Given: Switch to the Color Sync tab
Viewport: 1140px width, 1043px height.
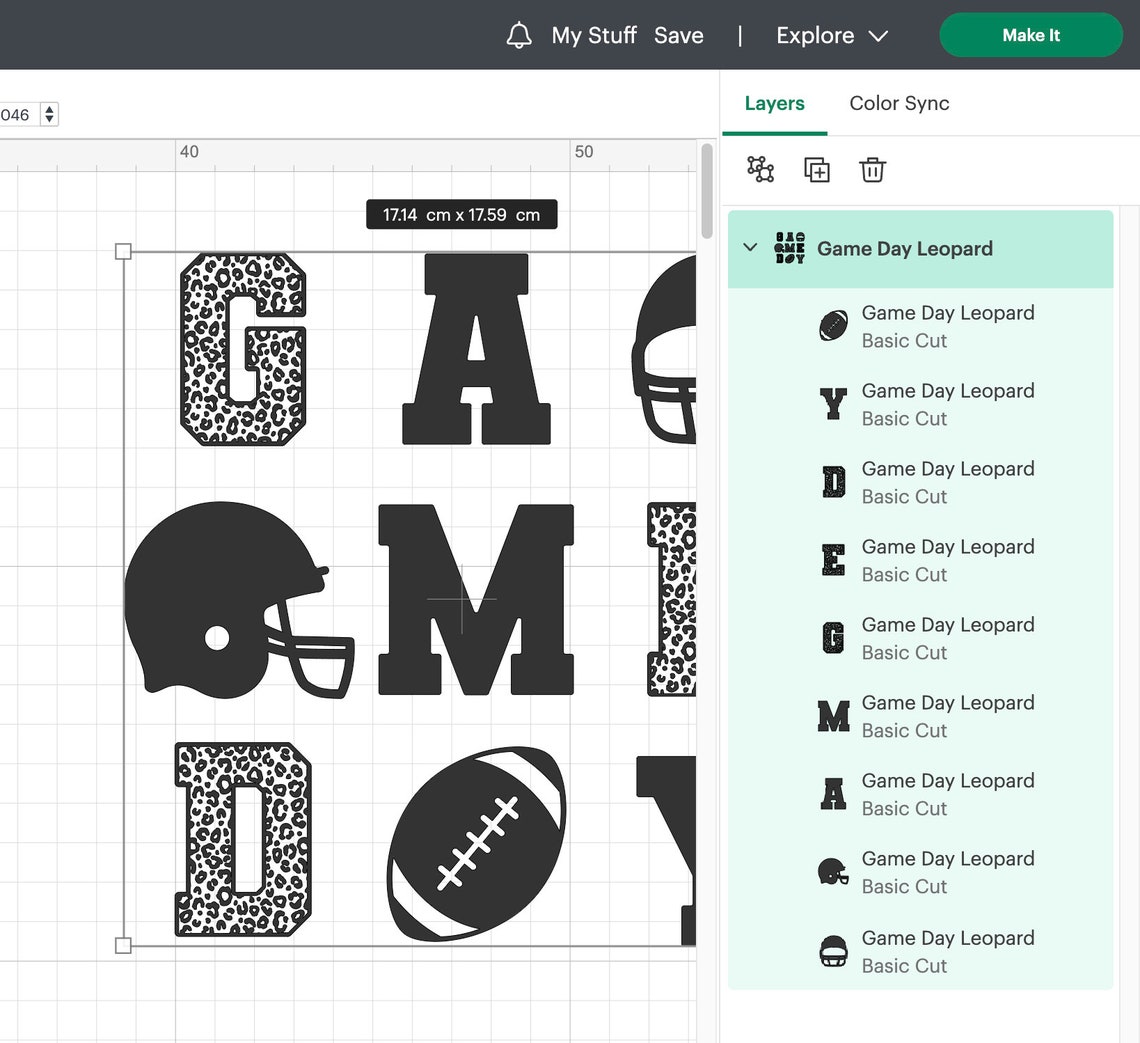Looking at the screenshot, I should pyautogui.click(x=899, y=103).
